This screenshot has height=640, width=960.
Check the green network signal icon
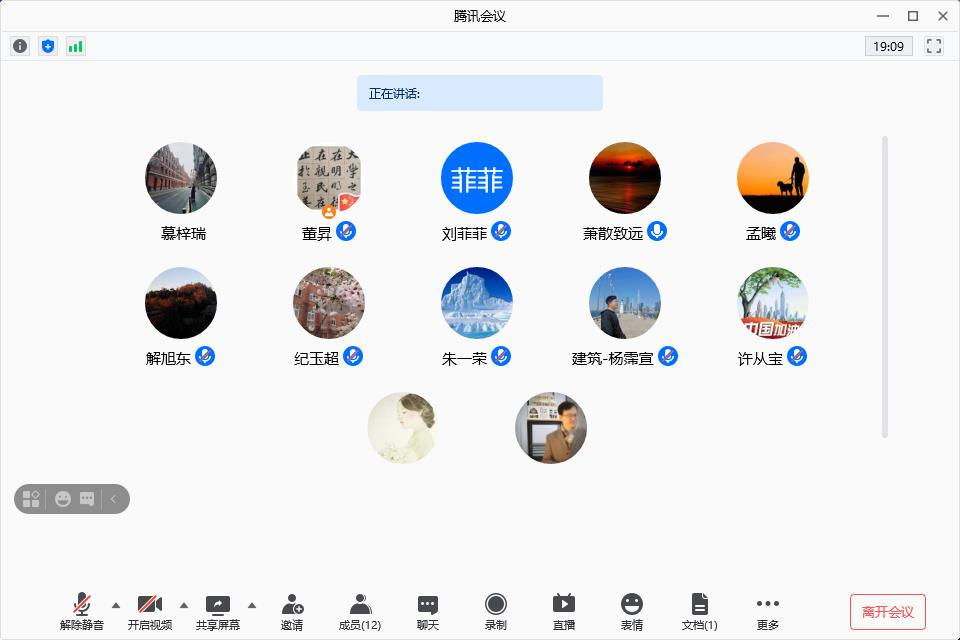pyautogui.click(x=76, y=46)
